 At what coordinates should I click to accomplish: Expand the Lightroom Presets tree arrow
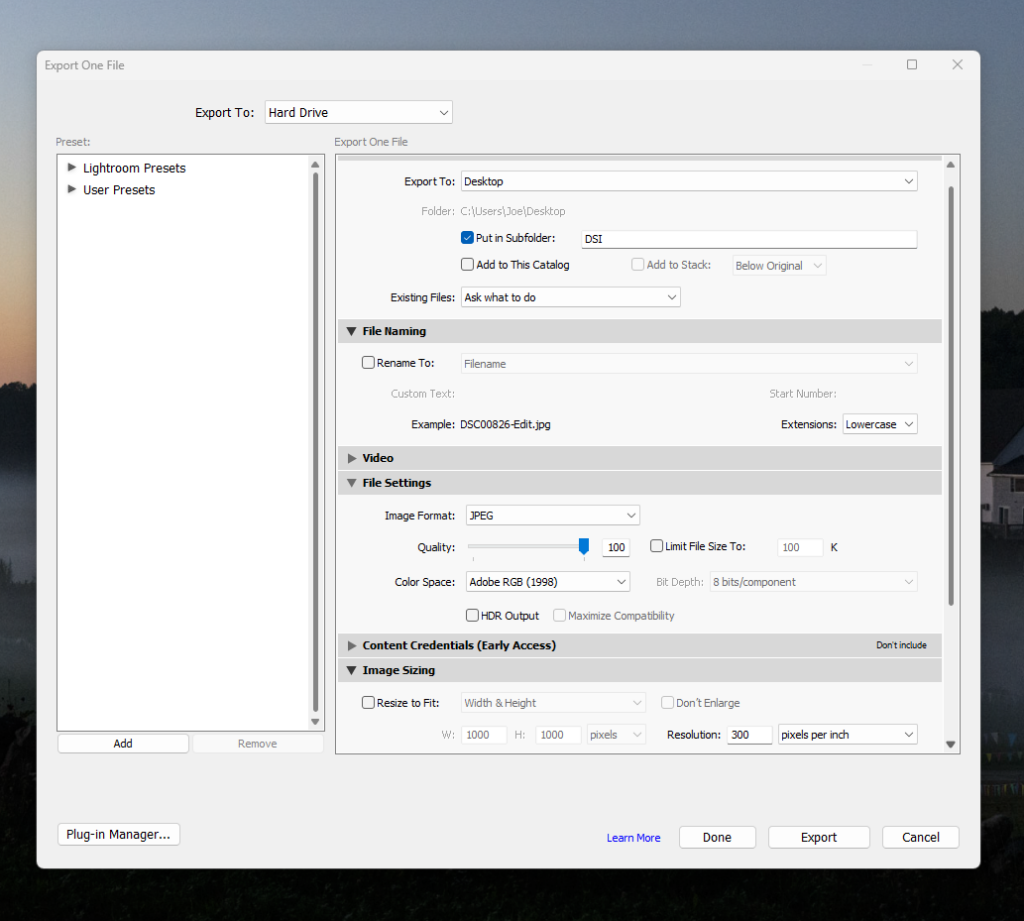pyautogui.click(x=72, y=168)
